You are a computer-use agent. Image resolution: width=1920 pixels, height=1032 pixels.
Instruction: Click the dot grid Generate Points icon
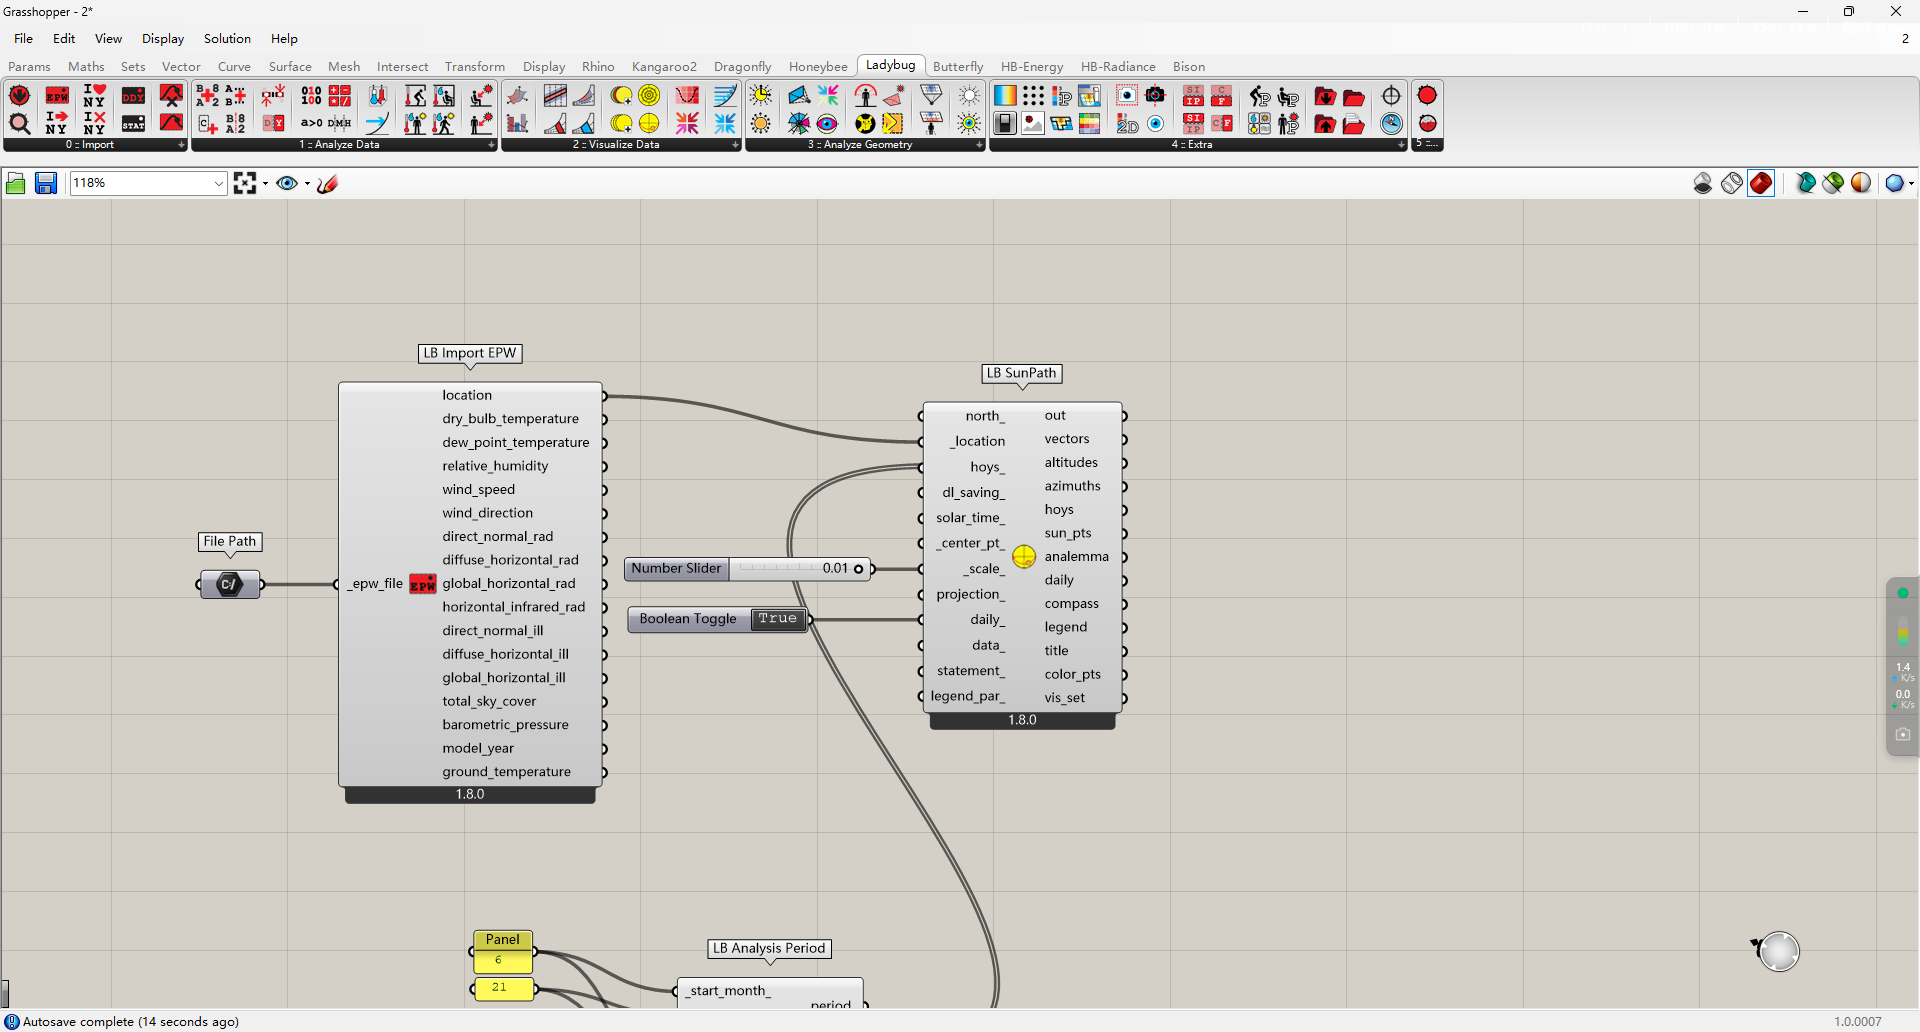click(1033, 96)
